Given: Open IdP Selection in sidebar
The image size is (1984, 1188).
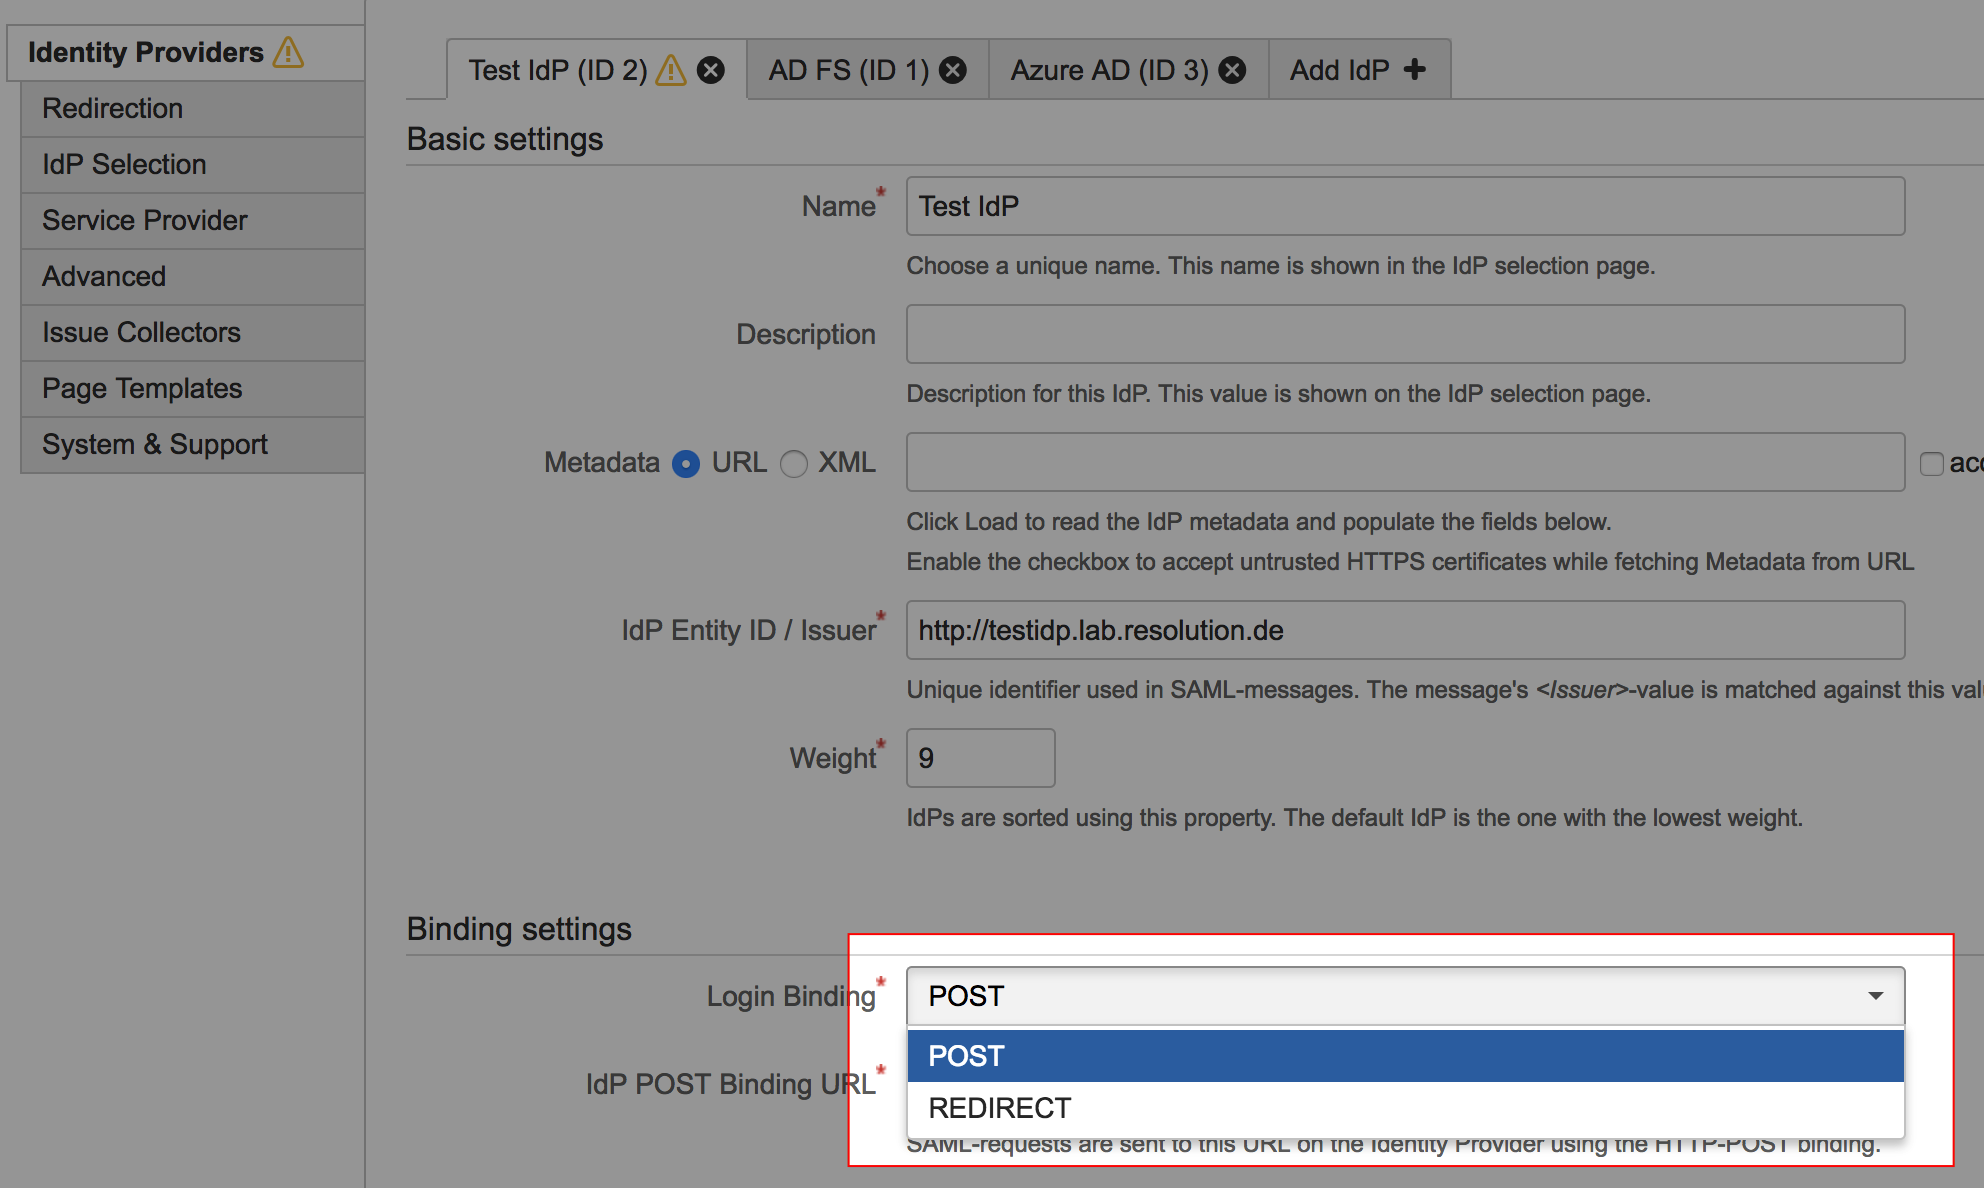Looking at the screenshot, I should pos(124,164).
